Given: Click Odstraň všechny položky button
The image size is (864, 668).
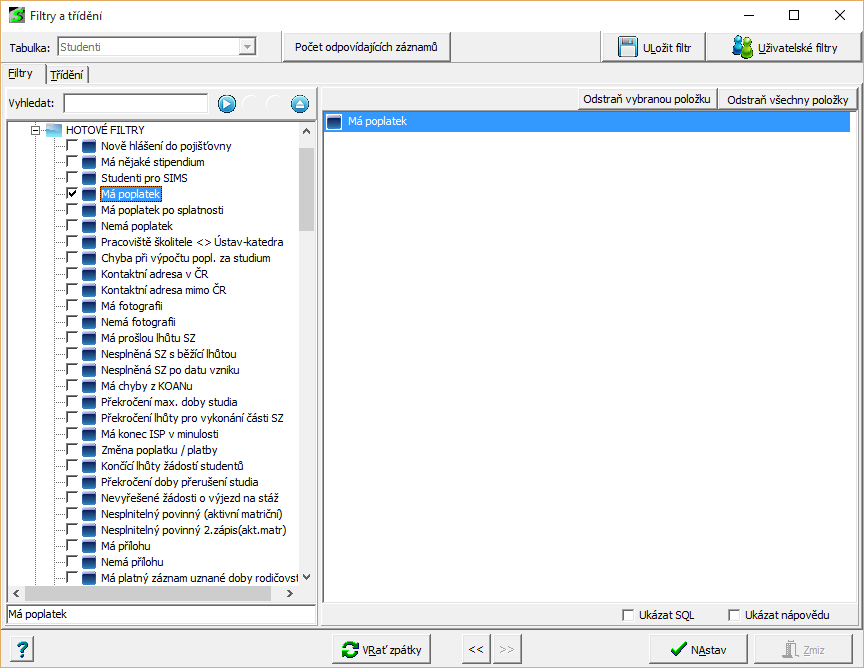Looking at the screenshot, I should (x=787, y=100).
